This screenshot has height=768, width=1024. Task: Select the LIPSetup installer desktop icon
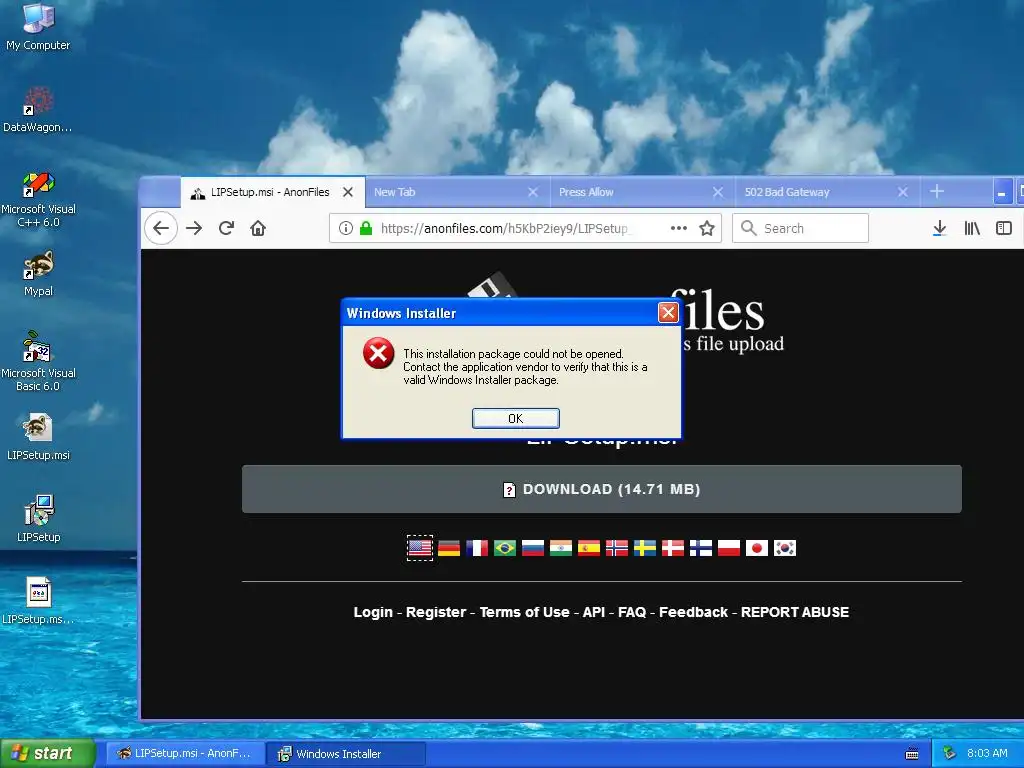pos(39,519)
